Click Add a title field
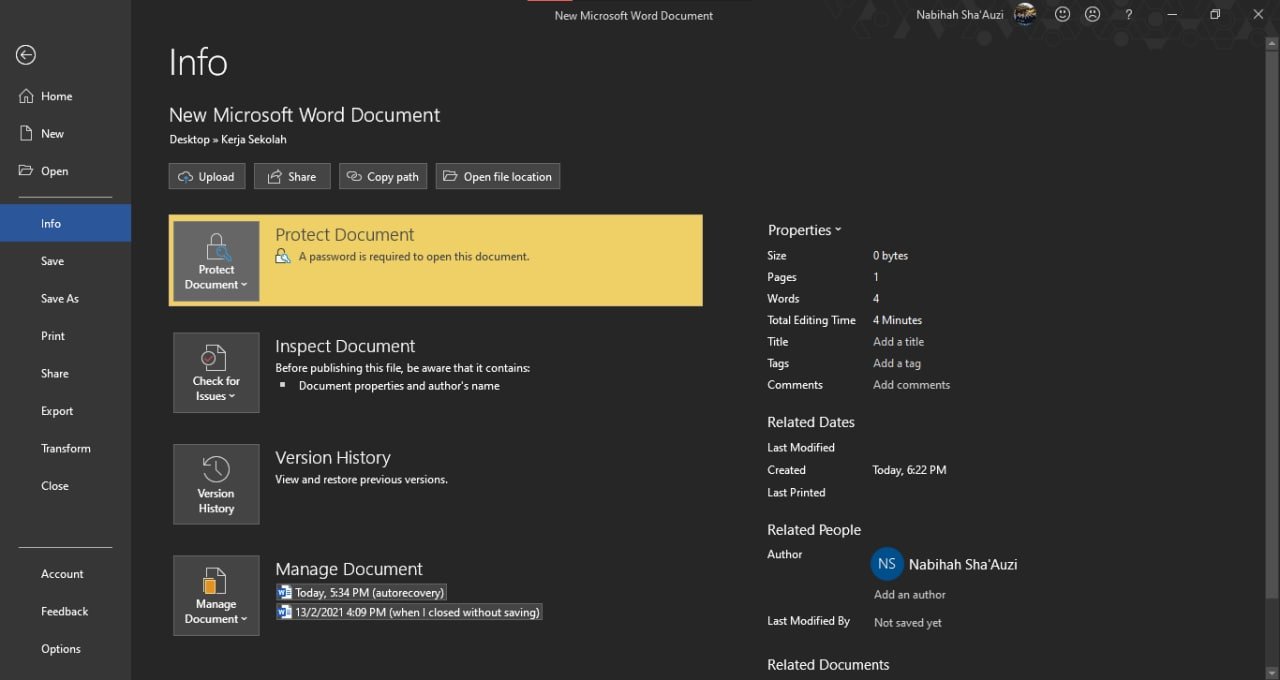The height and width of the screenshot is (680, 1280). pos(898,342)
